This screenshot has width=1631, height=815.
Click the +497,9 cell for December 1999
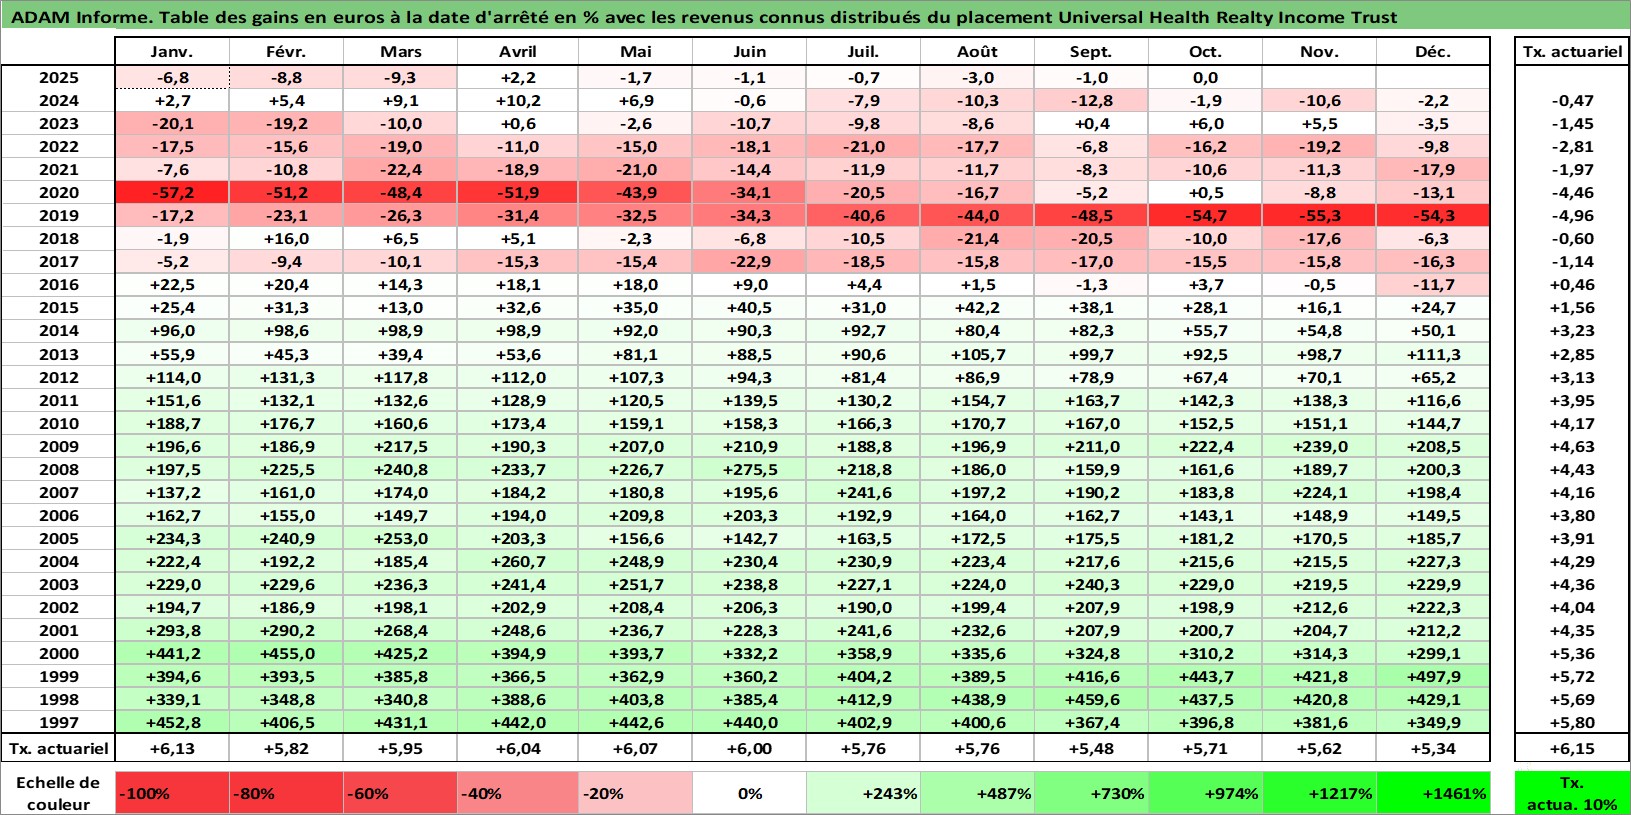coord(1433,676)
